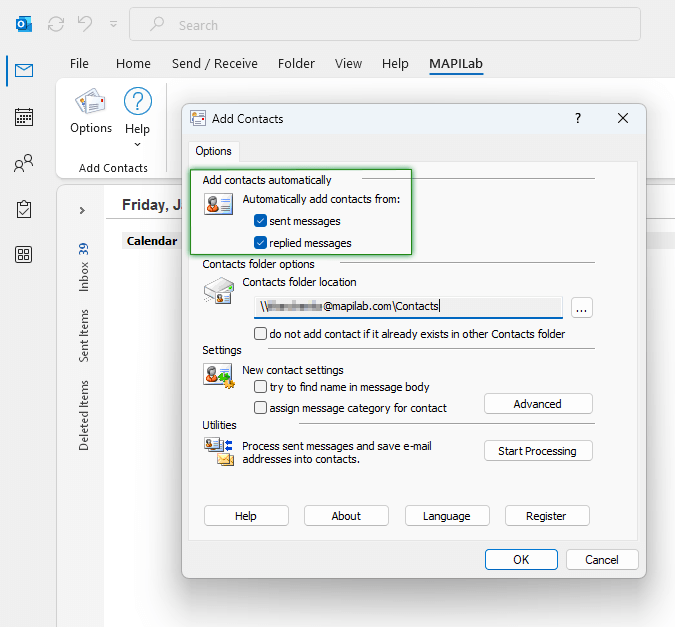The width and height of the screenshot is (675, 627).
Task: Click the Help question mark ribbon icon
Action: pyautogui.click(x=137, y=101)
